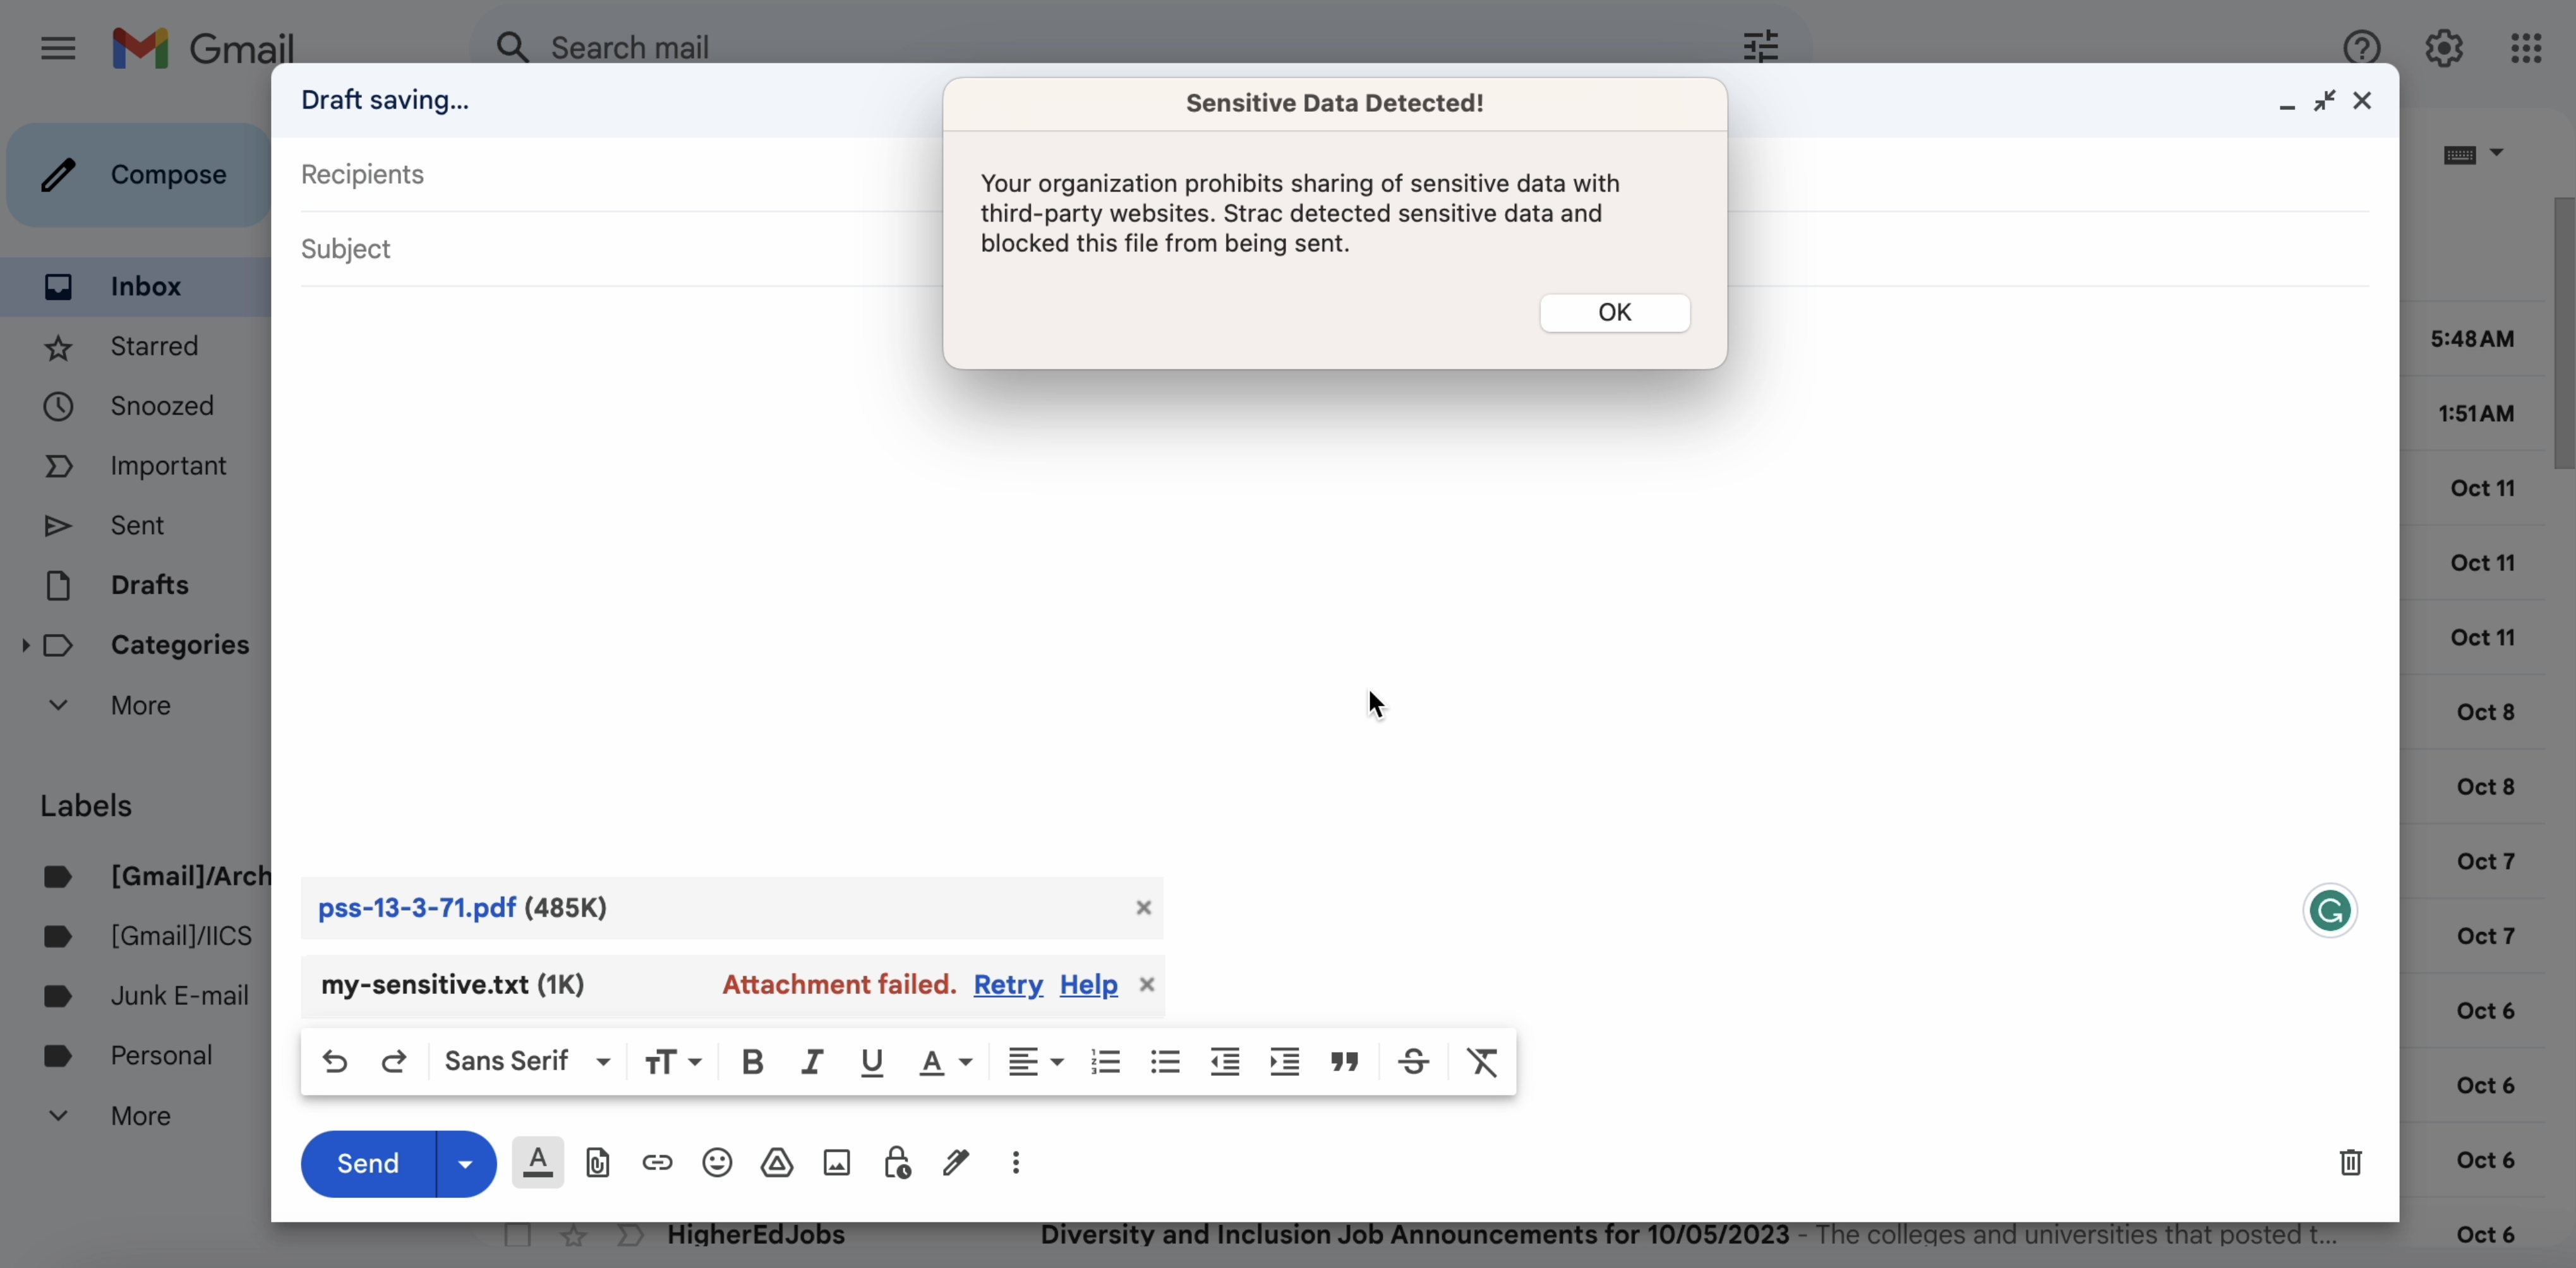This screenshot has height=1268, width=2576.
Task: Toggle strikethrough formatting
Action: tap(1413, 1061)
